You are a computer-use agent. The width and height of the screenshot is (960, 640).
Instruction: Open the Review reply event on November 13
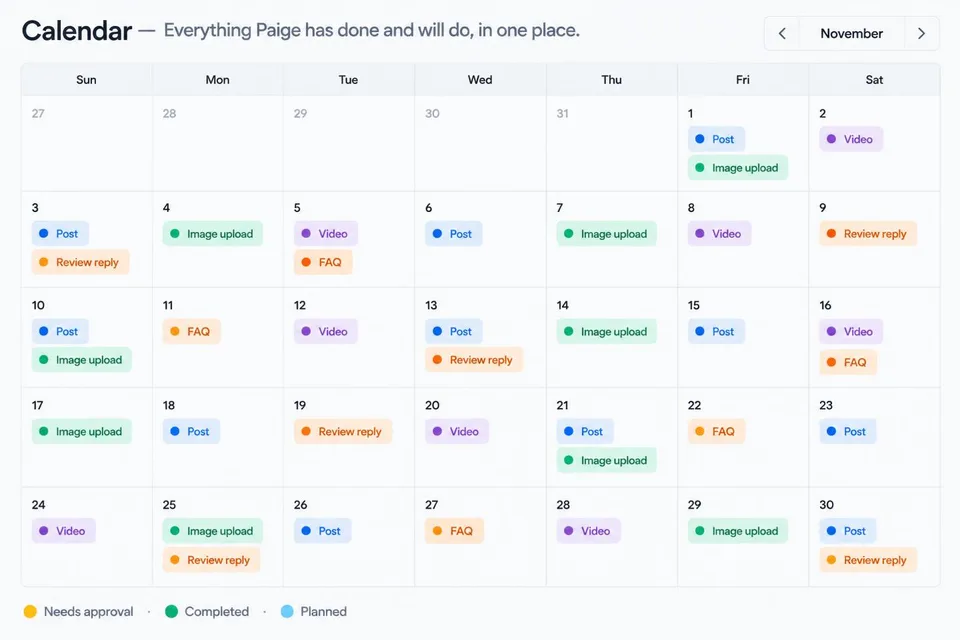(x=474, y=360)
